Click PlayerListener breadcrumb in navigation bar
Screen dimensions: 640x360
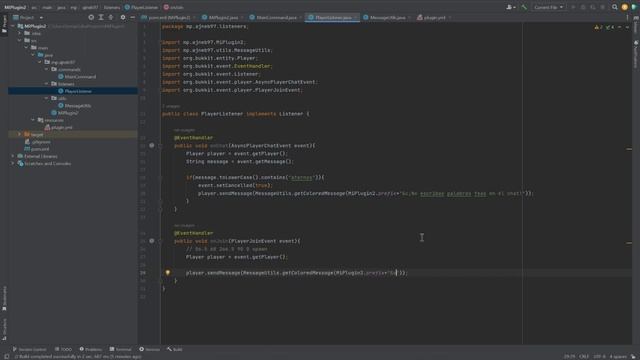[141, 7]
